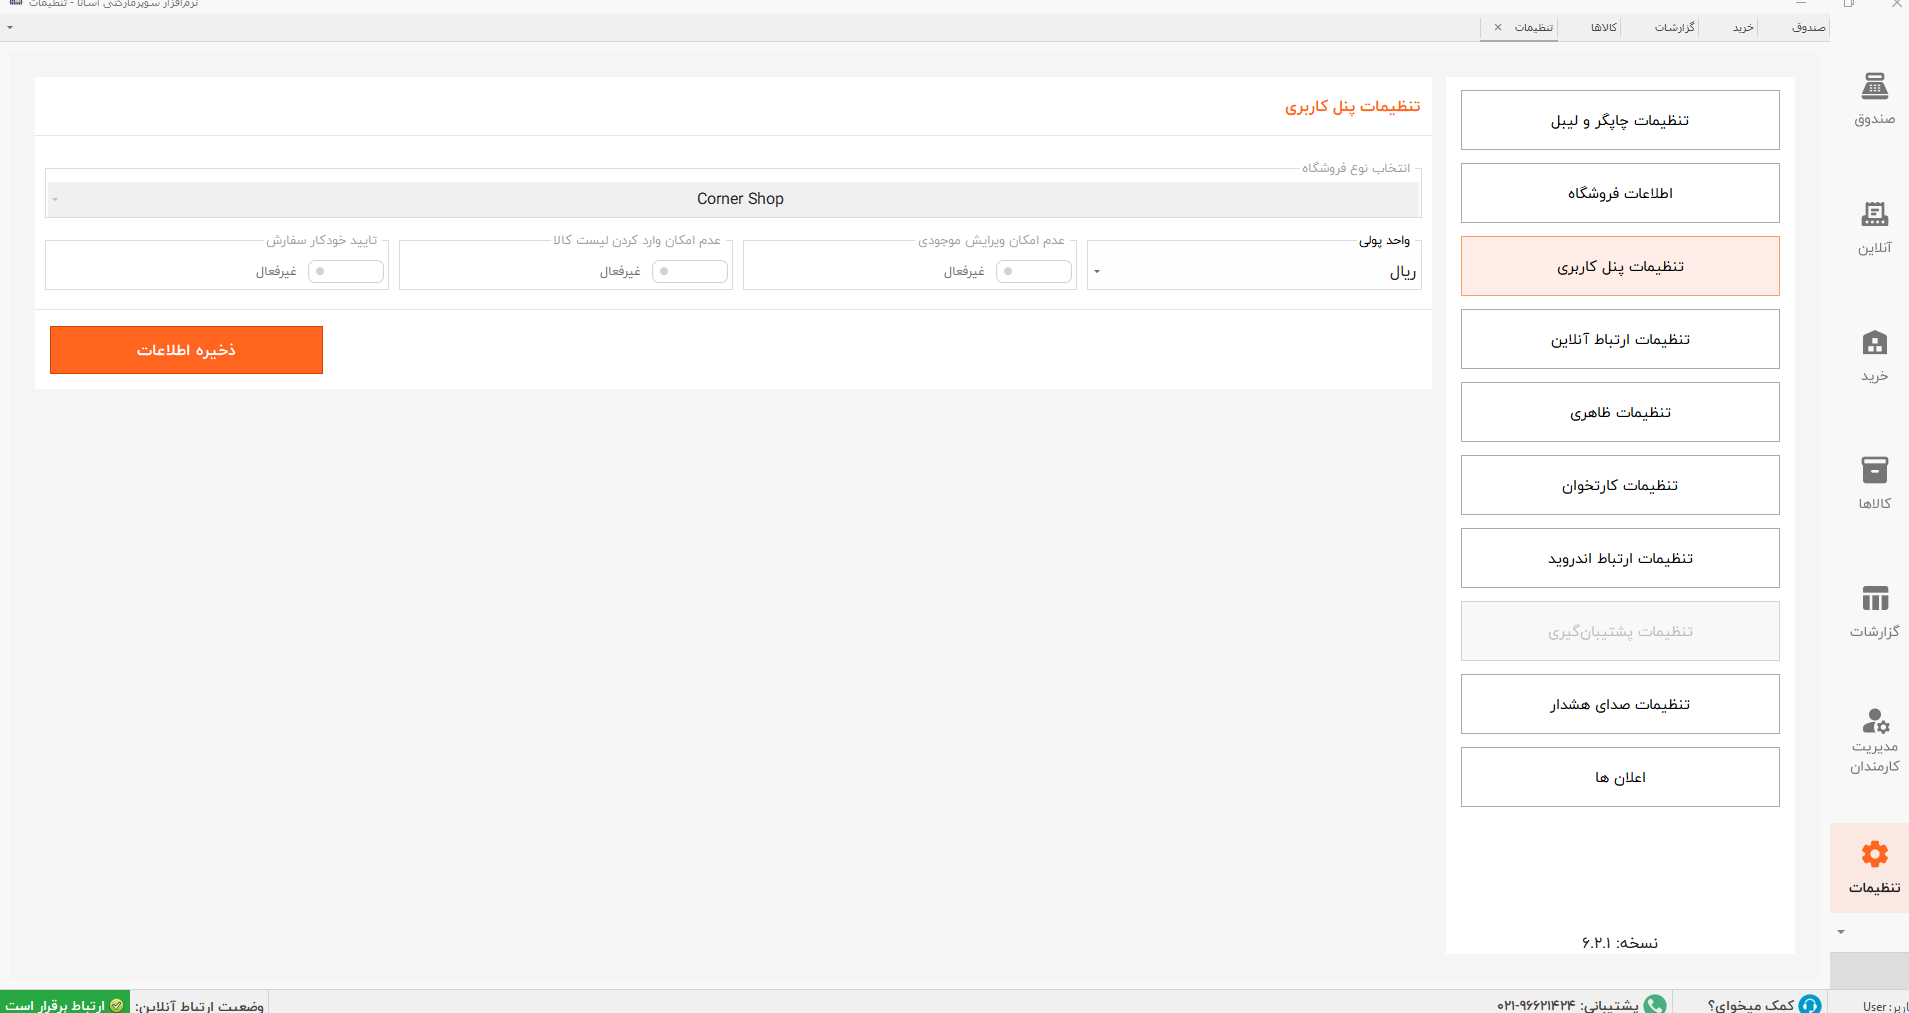Image resolution: width=1909 pixels, height=1013 pixels.
Task: Open the top-left tab list dropdown arrow
Action: pyautogui.click(x=10, y=27)
